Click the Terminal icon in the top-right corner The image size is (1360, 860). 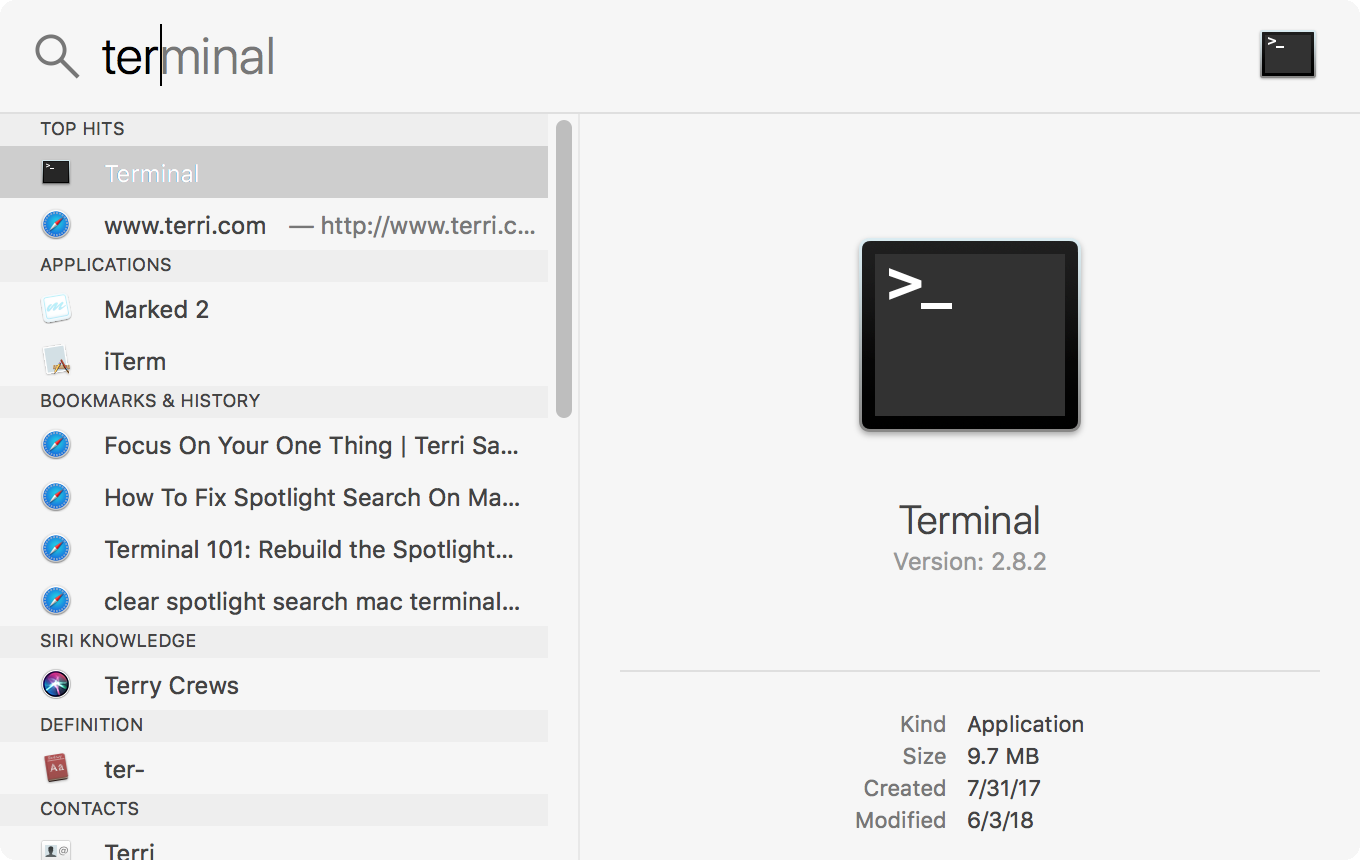click(x=1287, y=54)
